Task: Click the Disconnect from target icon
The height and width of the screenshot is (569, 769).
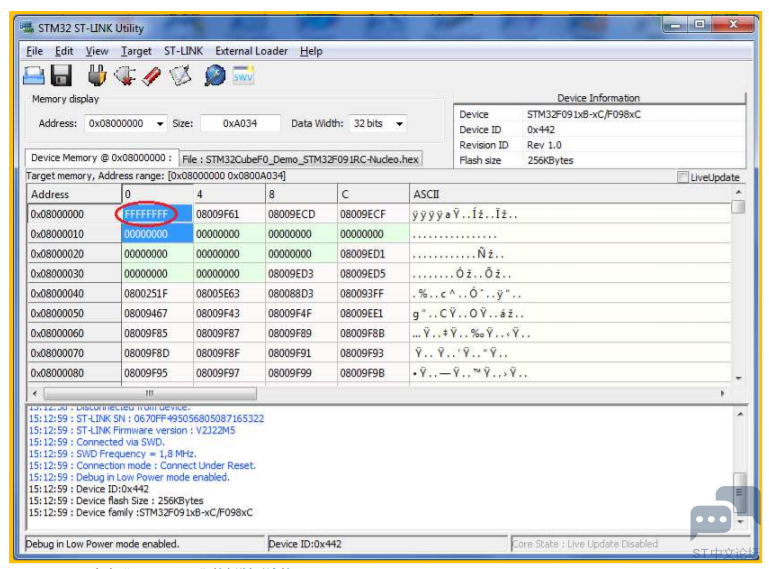Action: (x=125, y=76)
